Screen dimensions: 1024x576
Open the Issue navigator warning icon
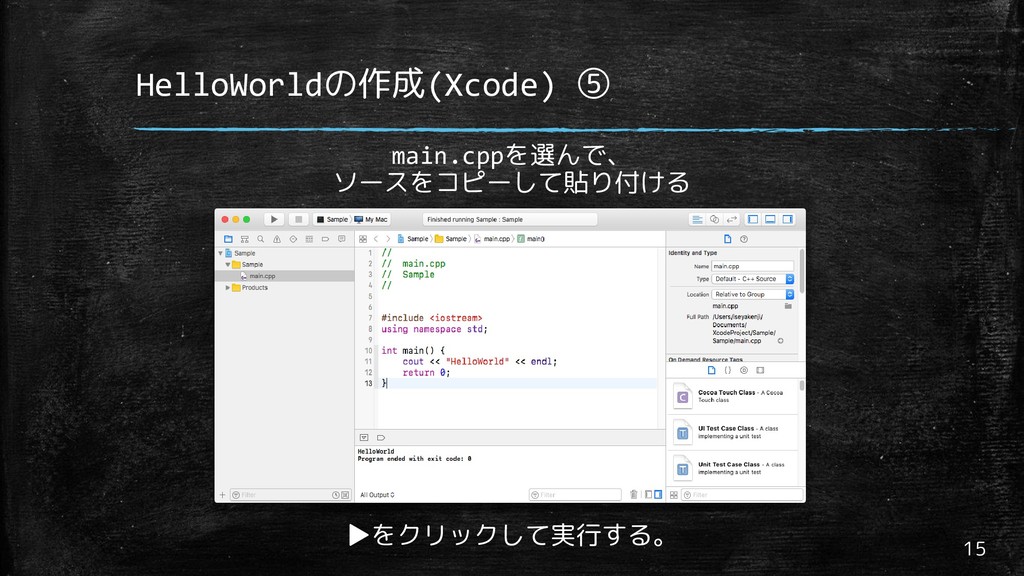pos(277,239)
